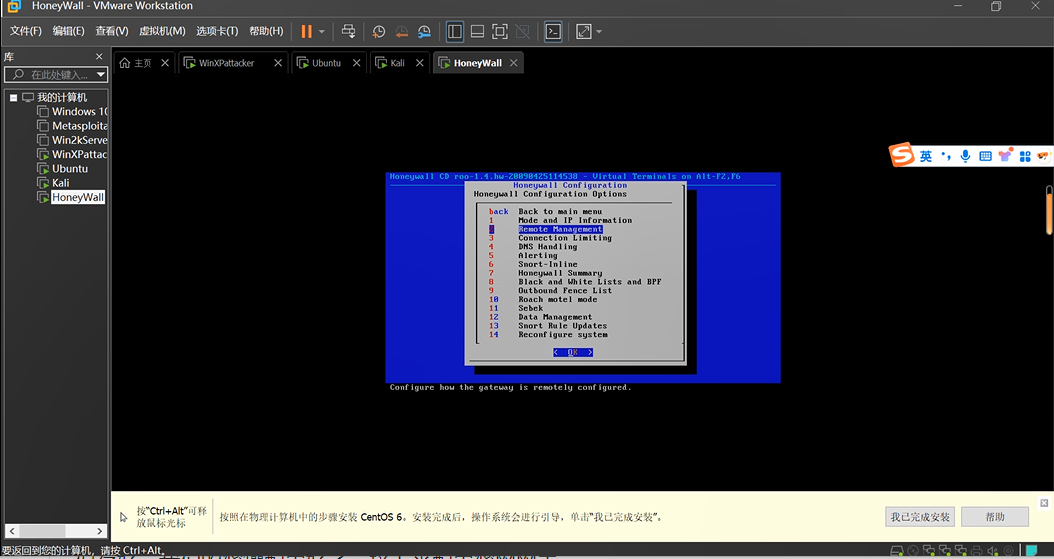Click the Remote Management option

560,229
